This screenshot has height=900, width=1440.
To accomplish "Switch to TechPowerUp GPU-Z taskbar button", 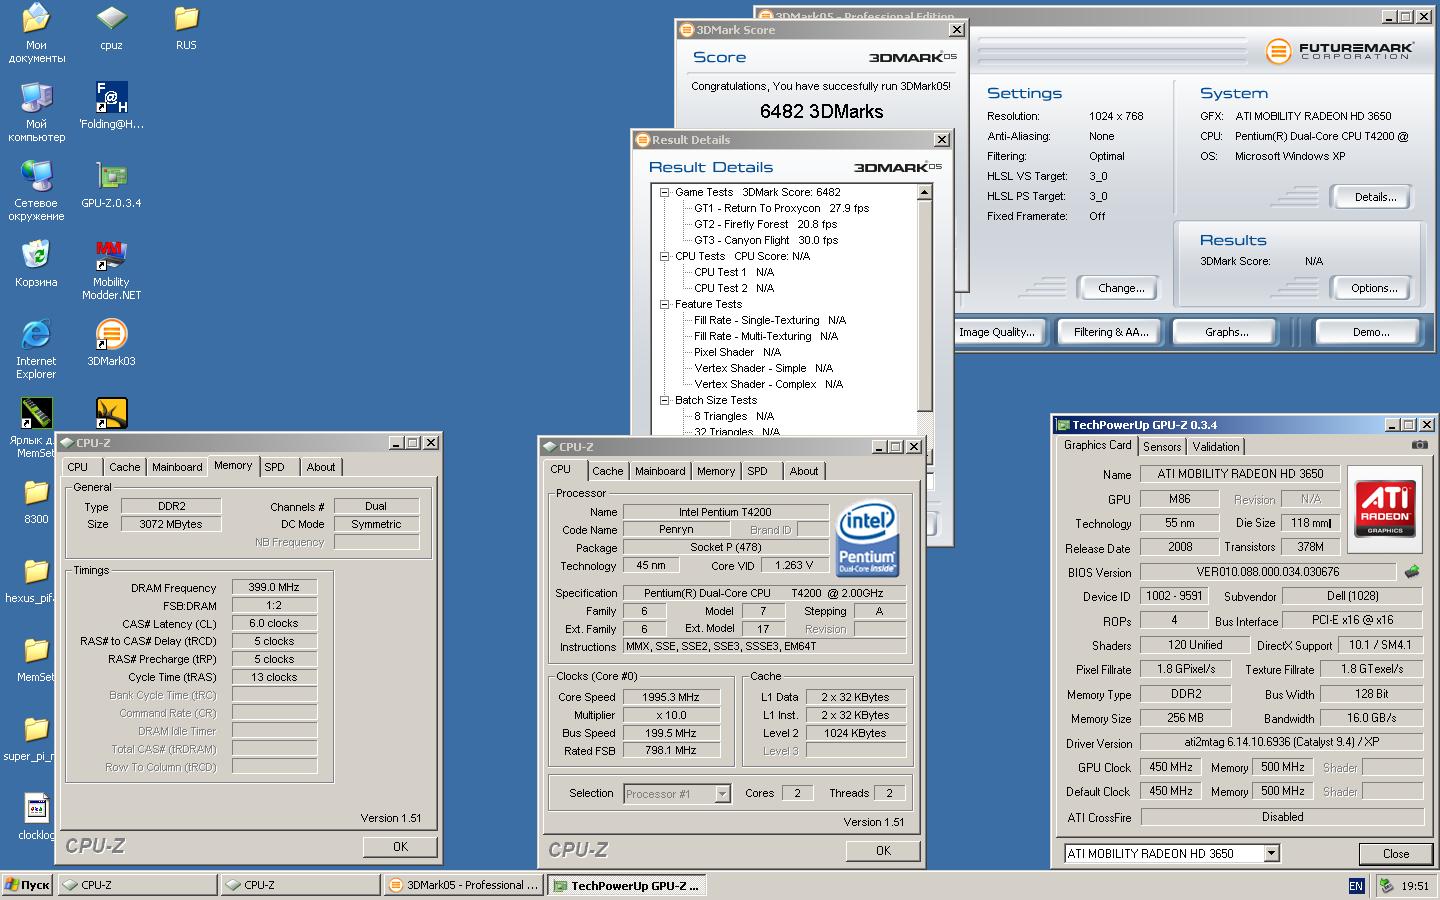I will click(627, 885).
